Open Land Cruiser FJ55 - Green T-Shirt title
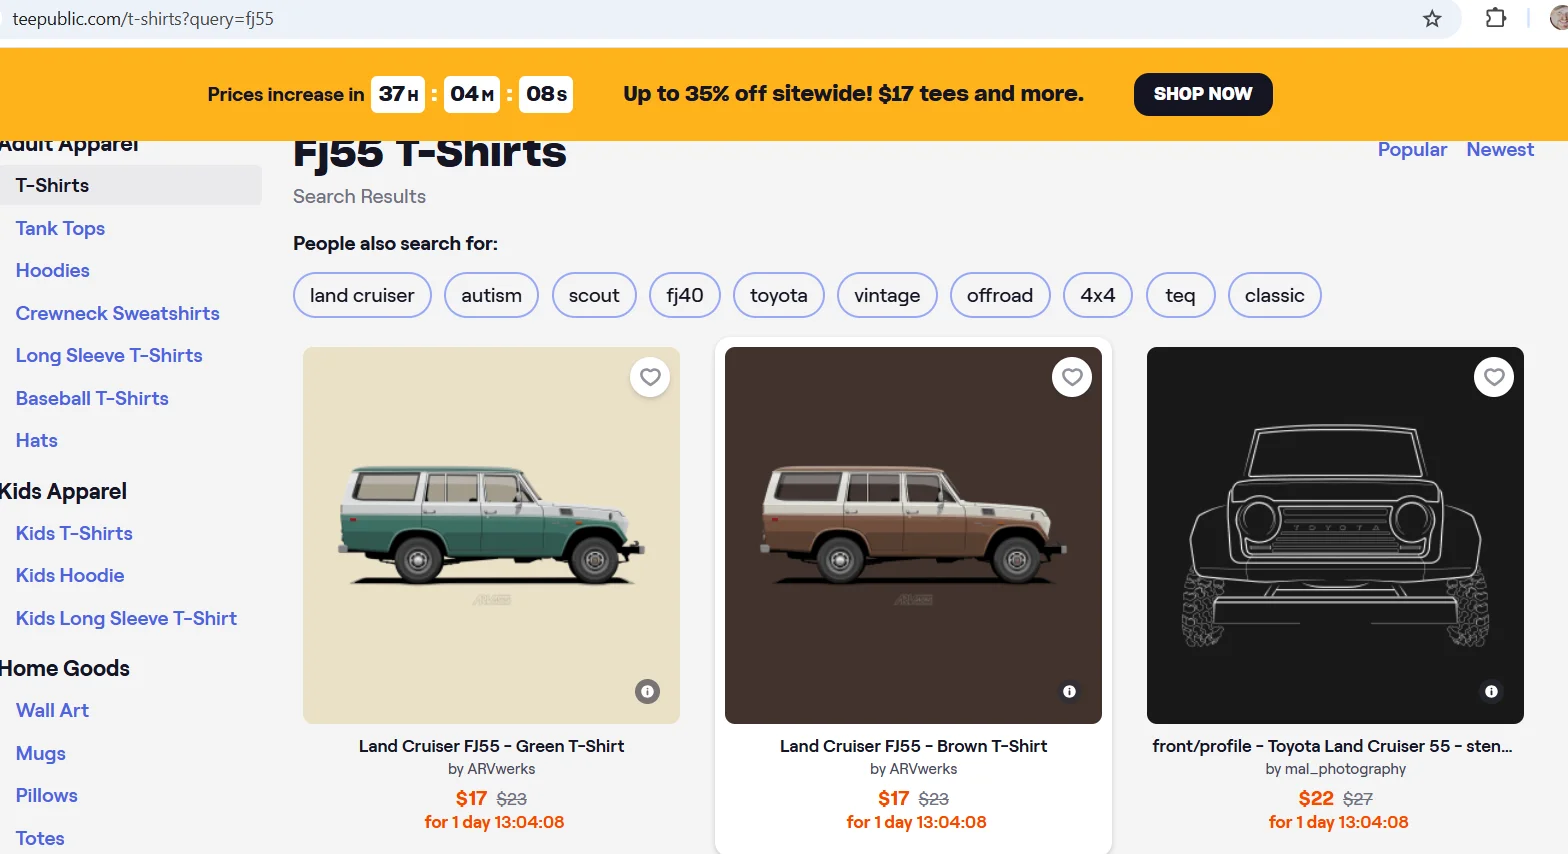This screenshot has height=854, width=1568. (491, 746)
